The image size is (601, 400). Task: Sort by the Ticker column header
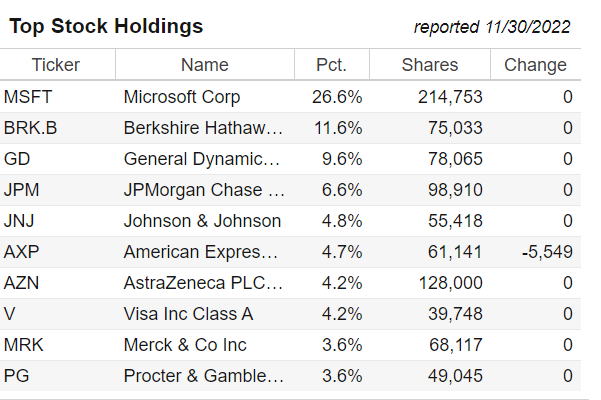[56, 65]
